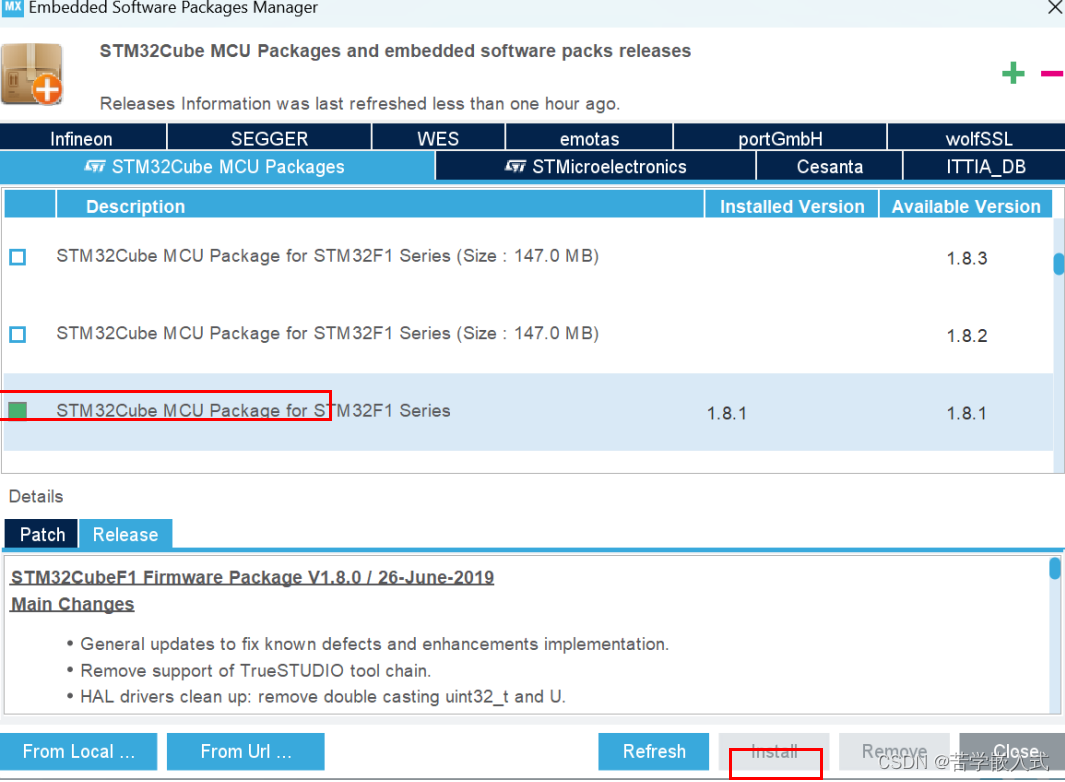Image resolution: width=1065 pixels, height=782 pixels.
Task: Select the STMicroelectronics tab
Action: (x=595, y=166)
